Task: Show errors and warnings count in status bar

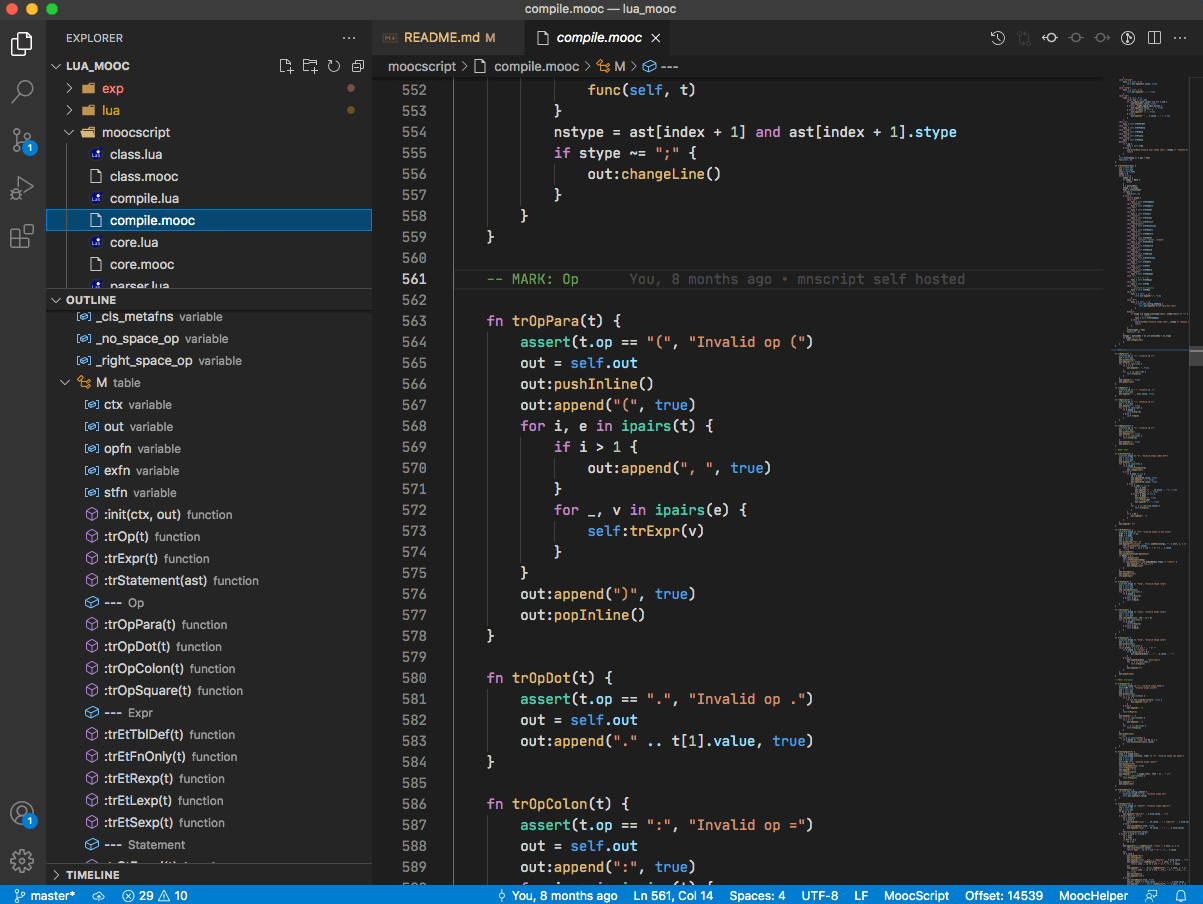Action: click(x=154, y=895)
